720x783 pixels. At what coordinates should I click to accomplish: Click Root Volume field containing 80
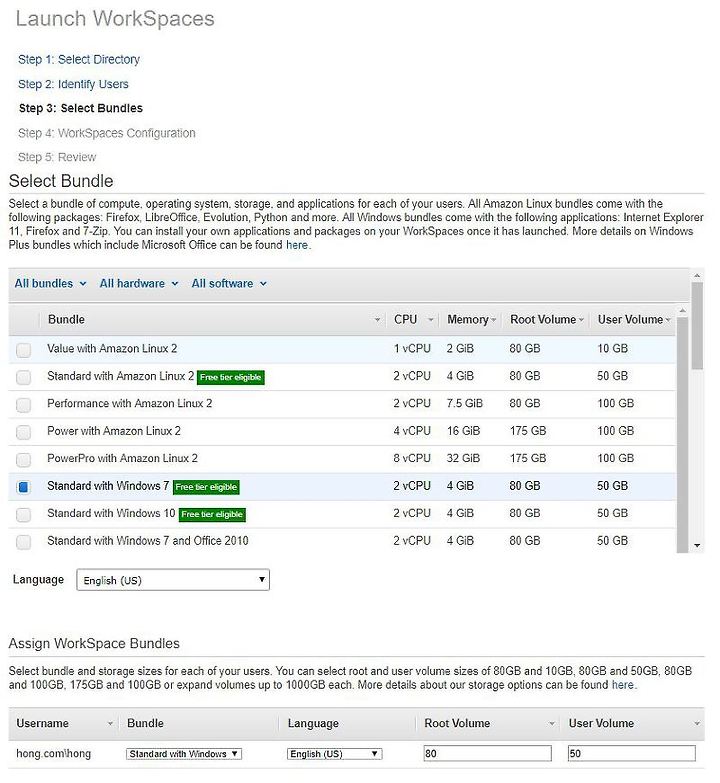487,754
